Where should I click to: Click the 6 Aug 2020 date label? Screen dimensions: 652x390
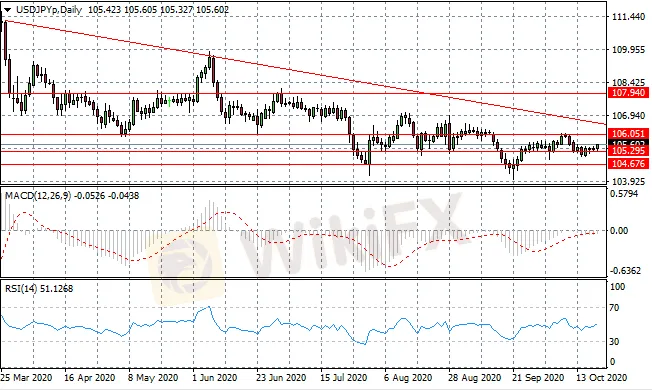coord(409,378)
